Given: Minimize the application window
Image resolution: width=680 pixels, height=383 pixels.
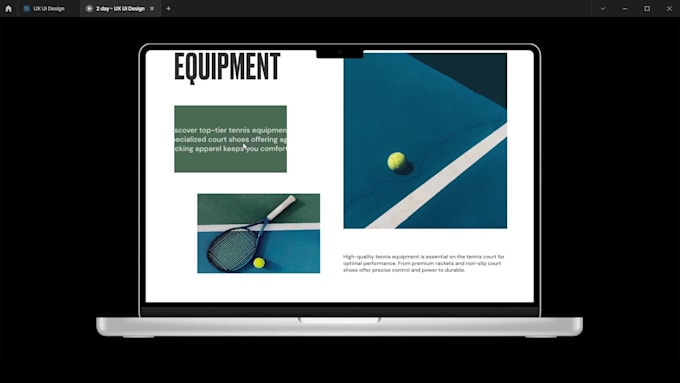Looking at the screenshot, I should [x=625, y=8].
